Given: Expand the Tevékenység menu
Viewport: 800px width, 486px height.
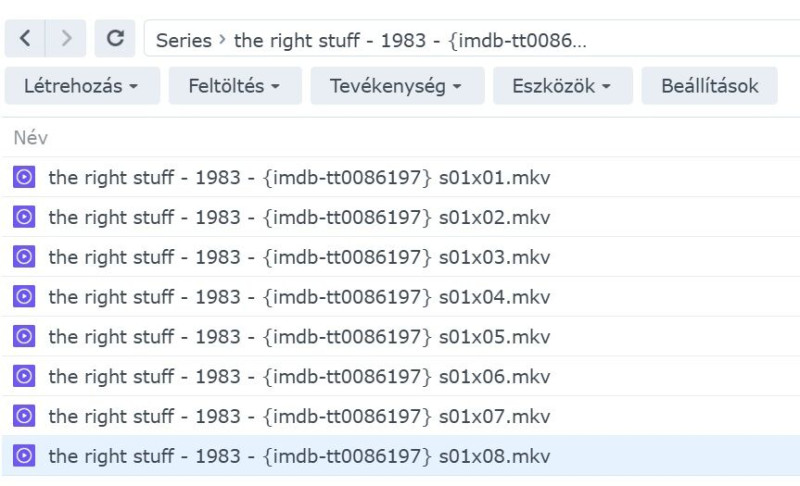Looking at the screenshot, I should [x=397, y=86].
